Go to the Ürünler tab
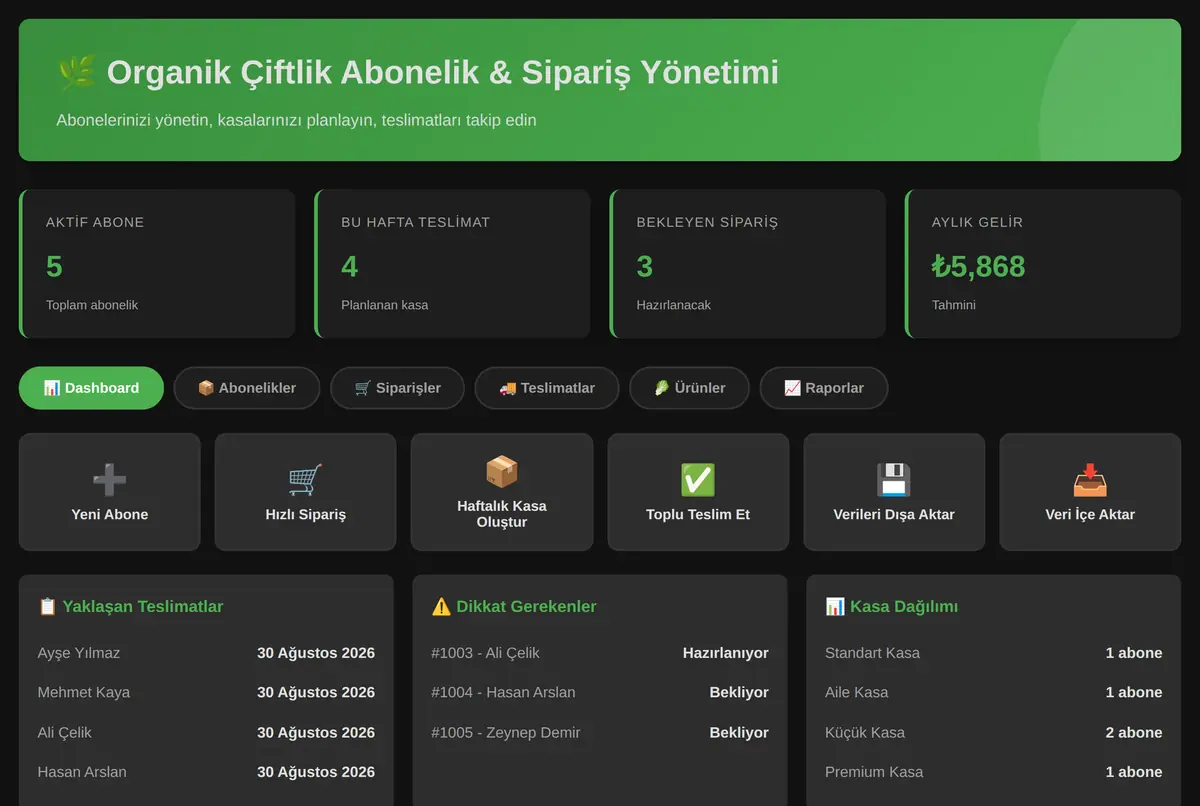Image resolution: width=1200 pixels, height=806 pixels. coord(689,388)
